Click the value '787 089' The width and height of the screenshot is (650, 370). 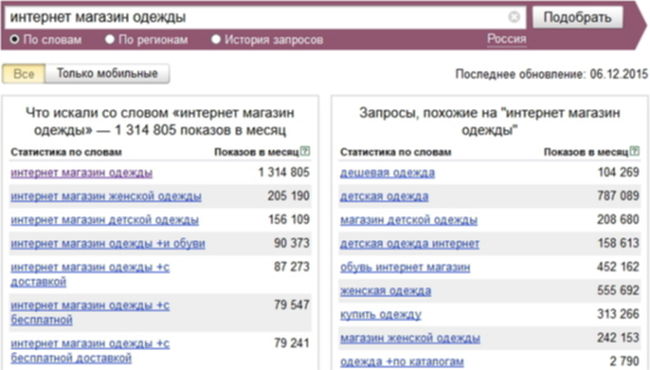pos(618,196)
